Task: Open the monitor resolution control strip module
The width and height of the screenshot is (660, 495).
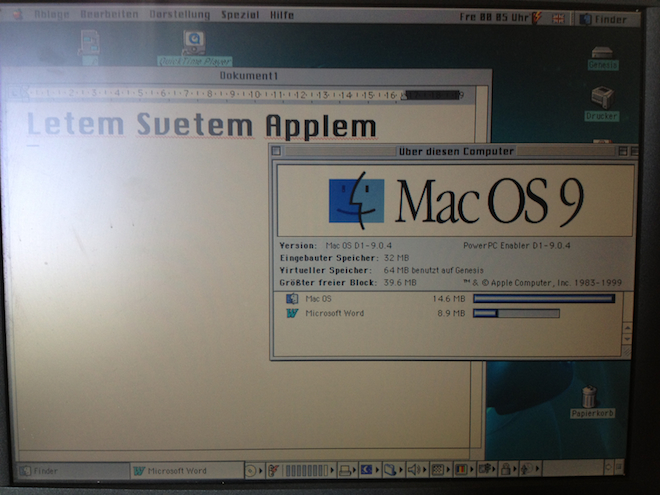Action: tap(441, 468)
